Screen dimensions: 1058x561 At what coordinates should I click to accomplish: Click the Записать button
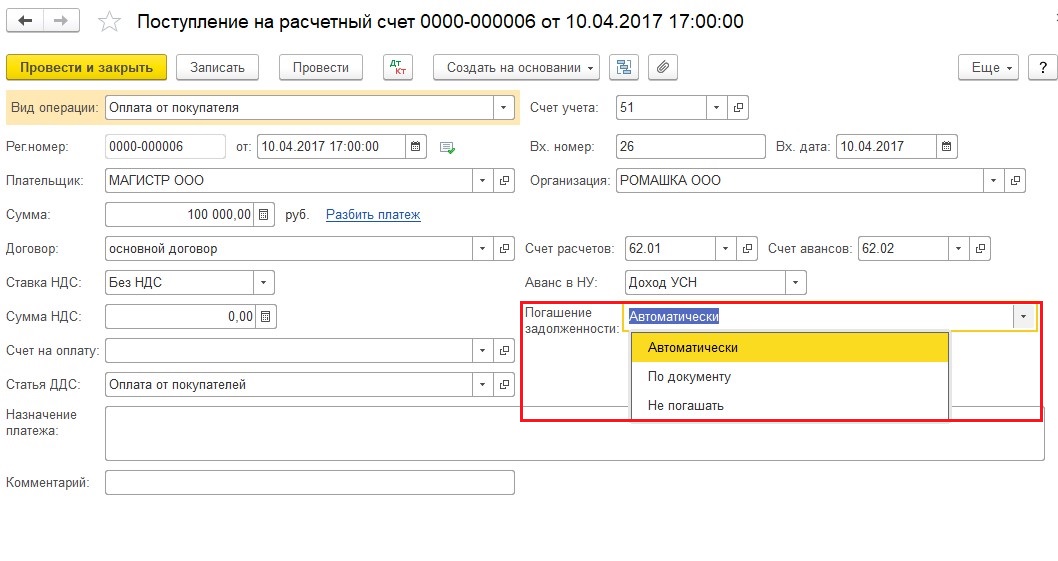click(x=217, y=68)
